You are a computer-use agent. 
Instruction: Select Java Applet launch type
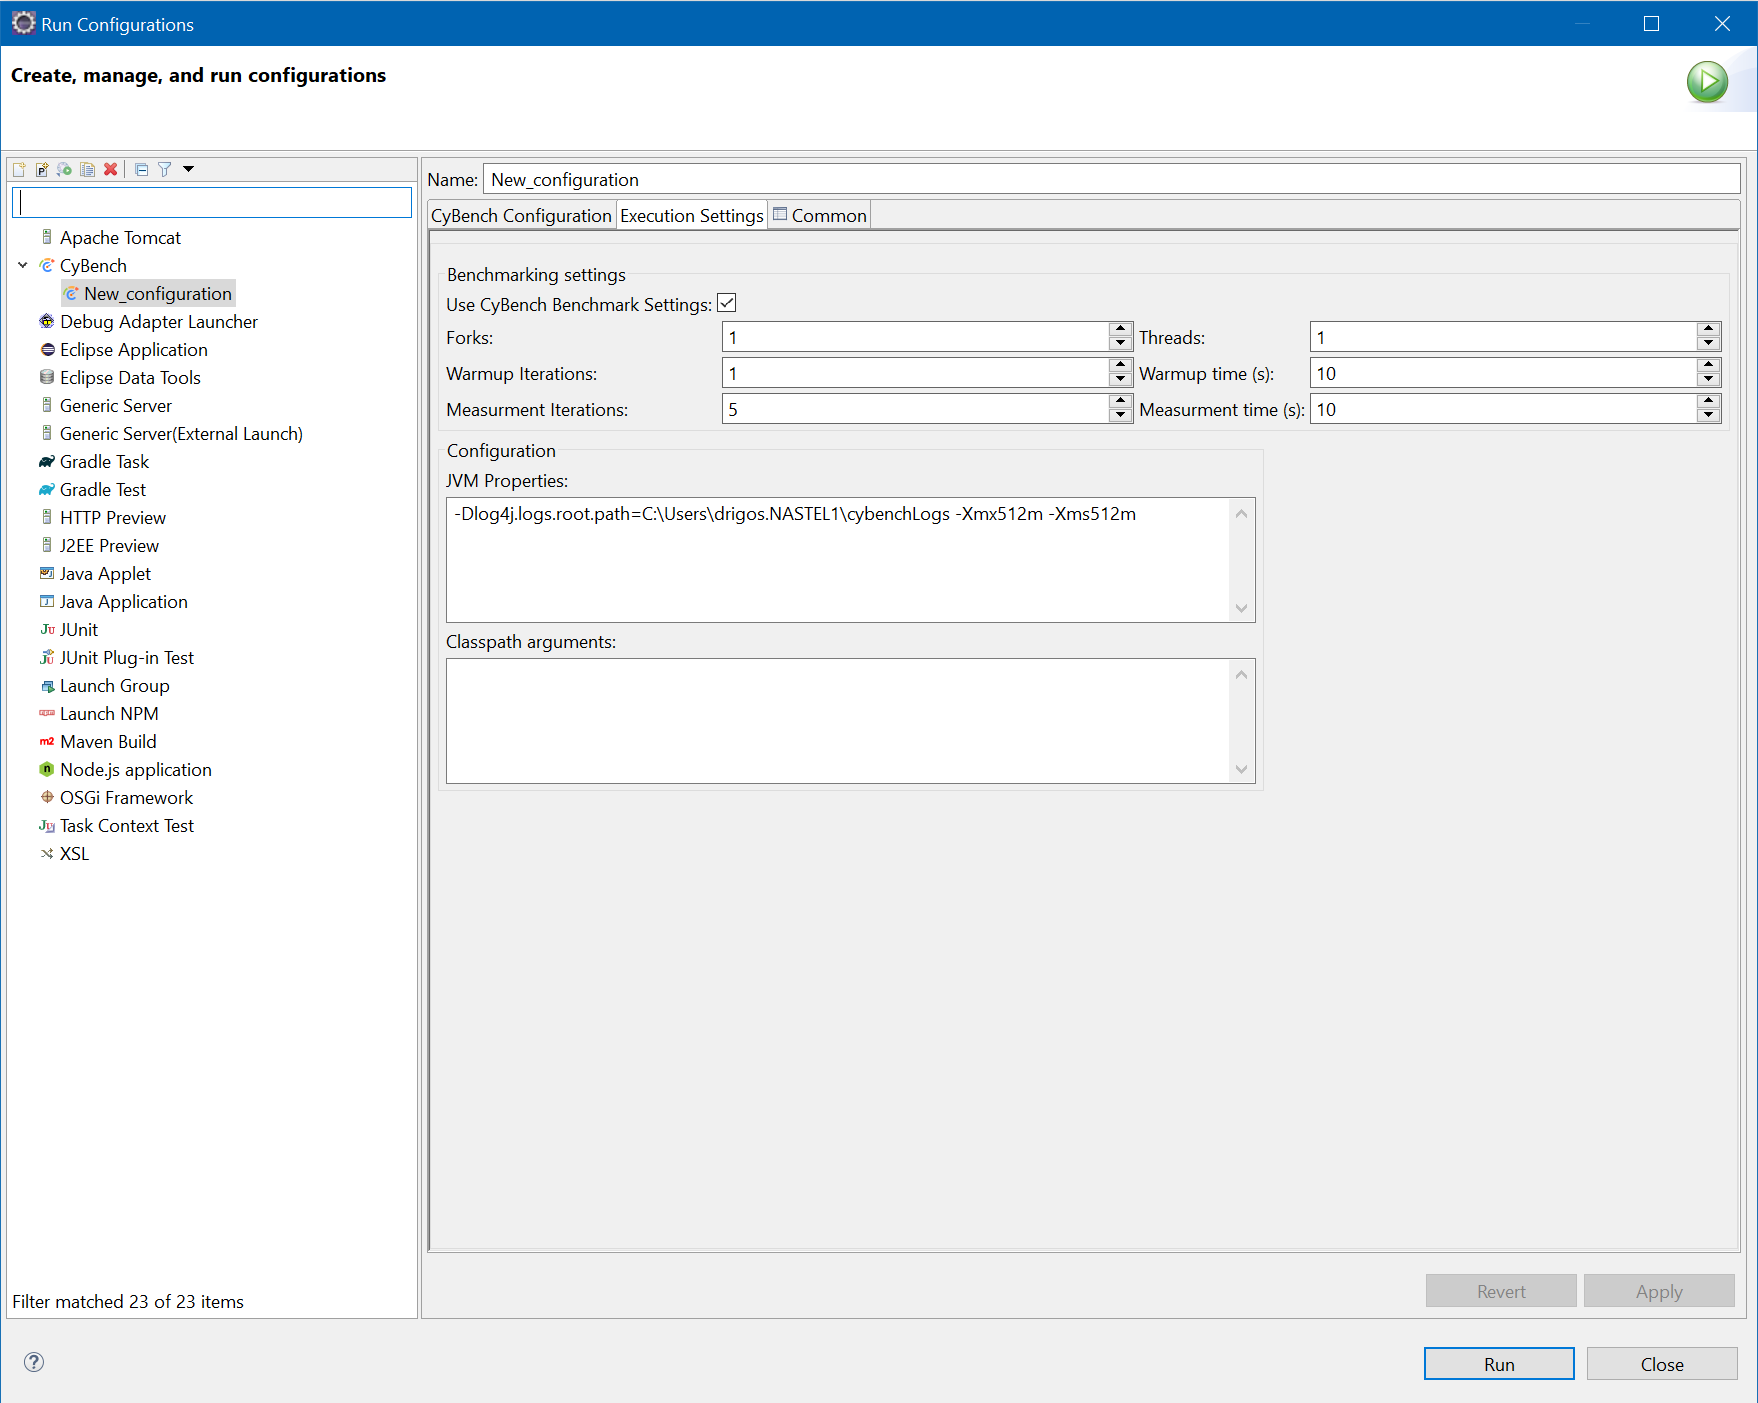tap(105, 573)
